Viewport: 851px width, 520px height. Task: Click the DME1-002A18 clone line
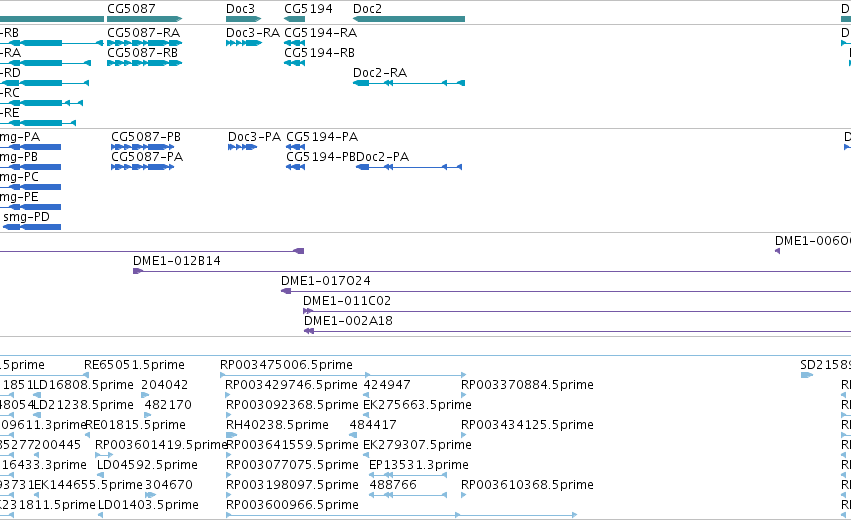pos(577,331)
